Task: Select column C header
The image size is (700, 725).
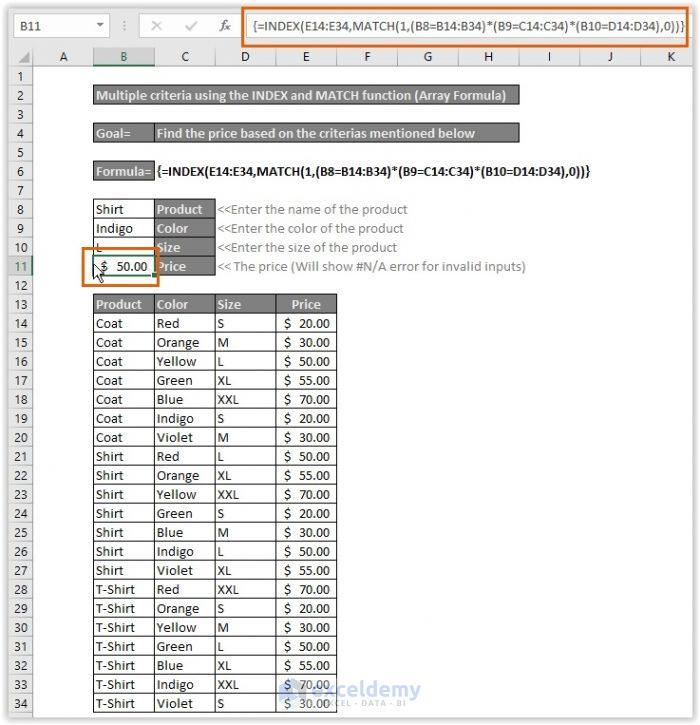Action: tap(185, 57)
